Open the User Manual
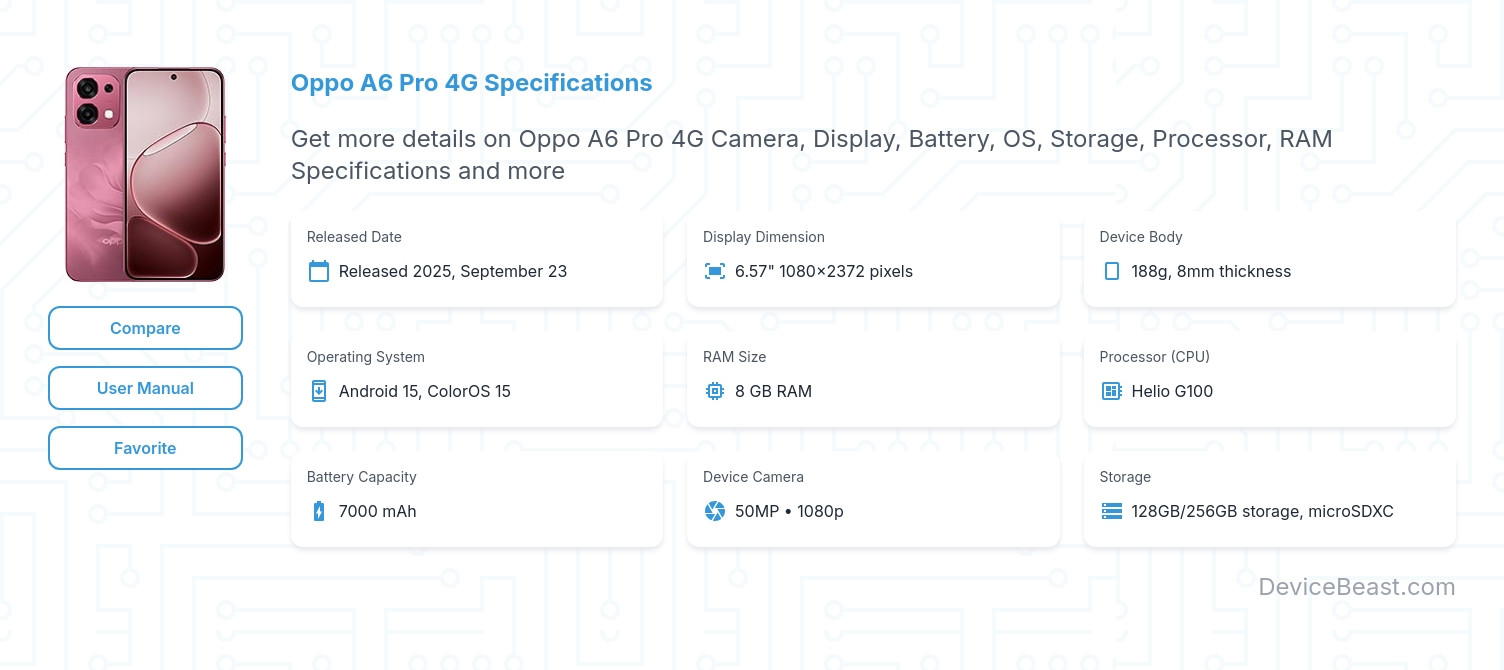Viewport: 1504px width, 670px height. (145, 388)
